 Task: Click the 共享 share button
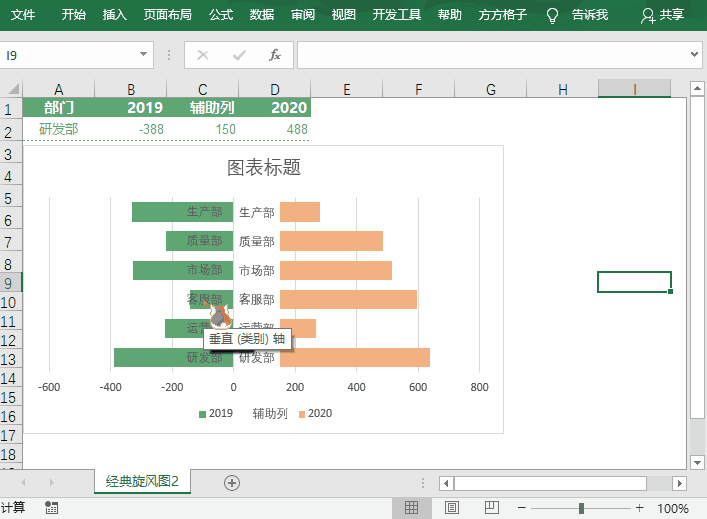click(662, 15)
